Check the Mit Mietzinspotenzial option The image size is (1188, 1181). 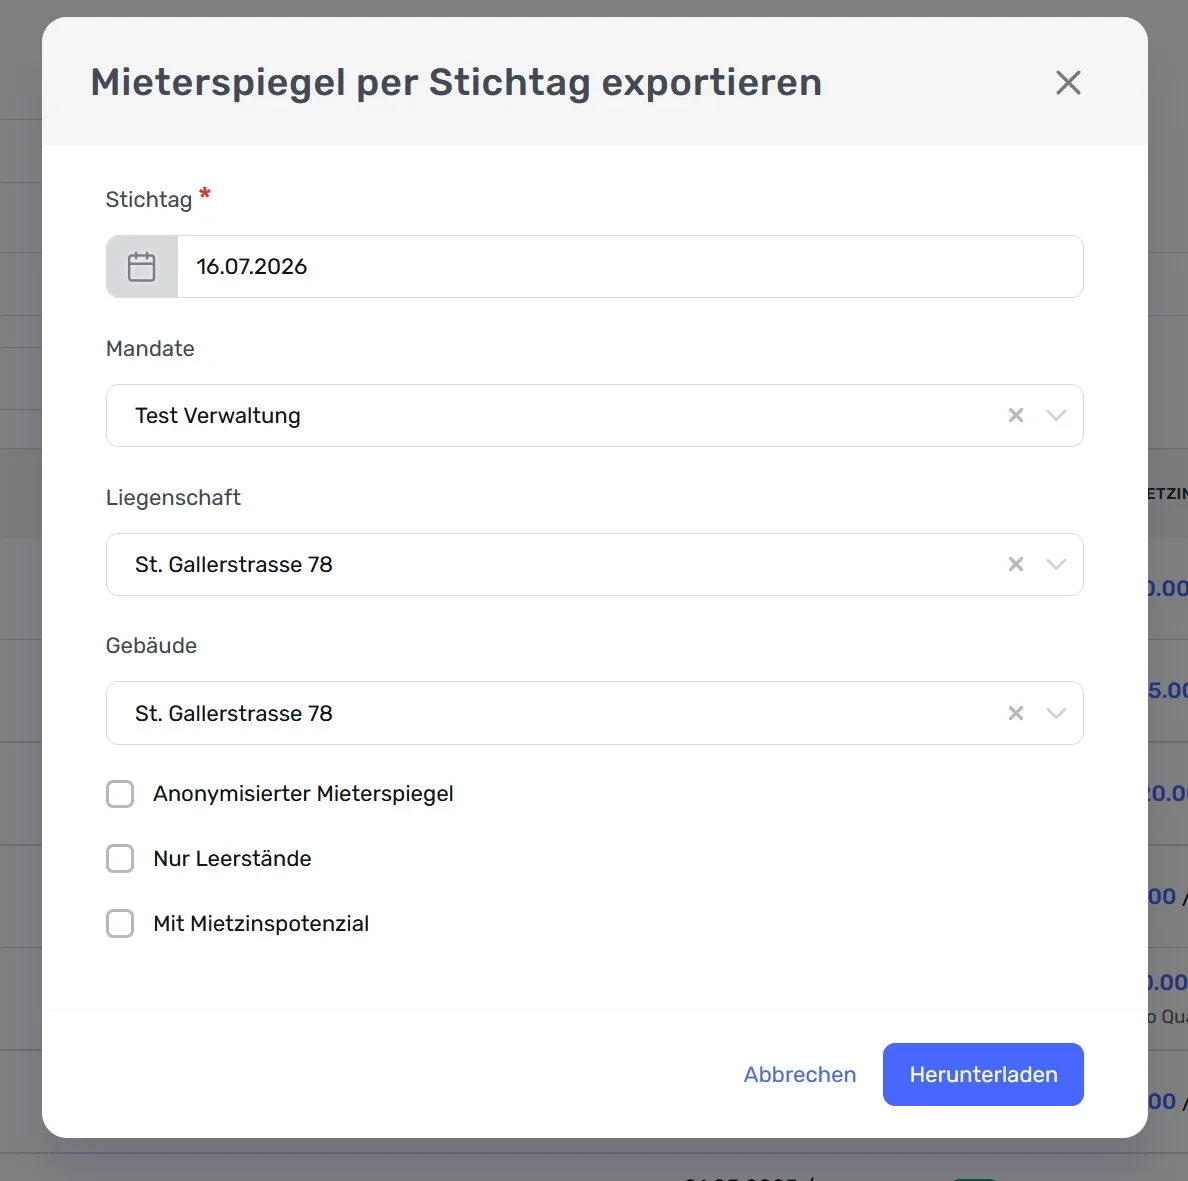point(120,924)
